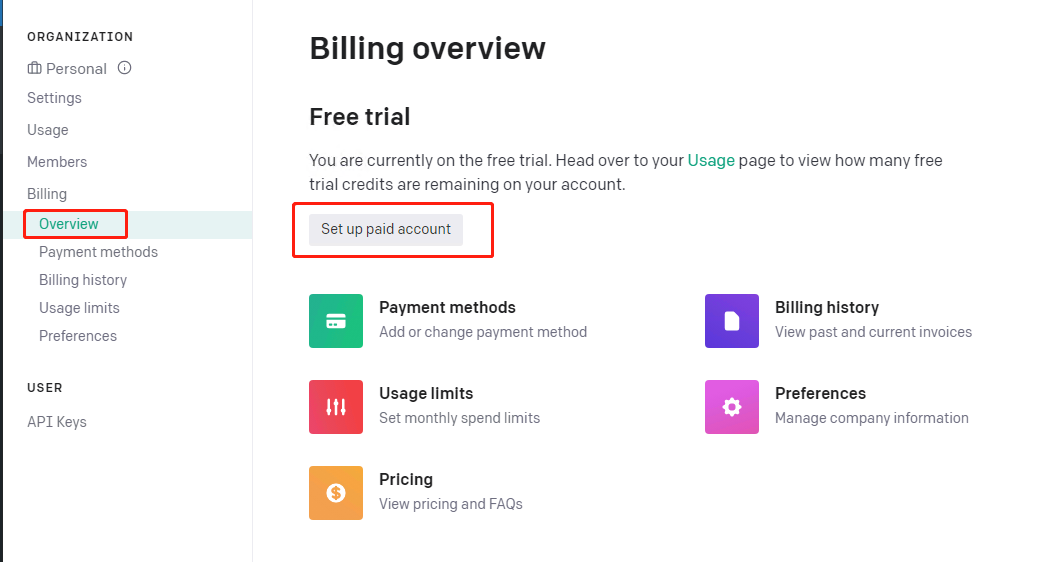This screenshot has height=562, width=1060.
Task: Go to Usage in the sidebar
Action: click(x=48, y=130)
